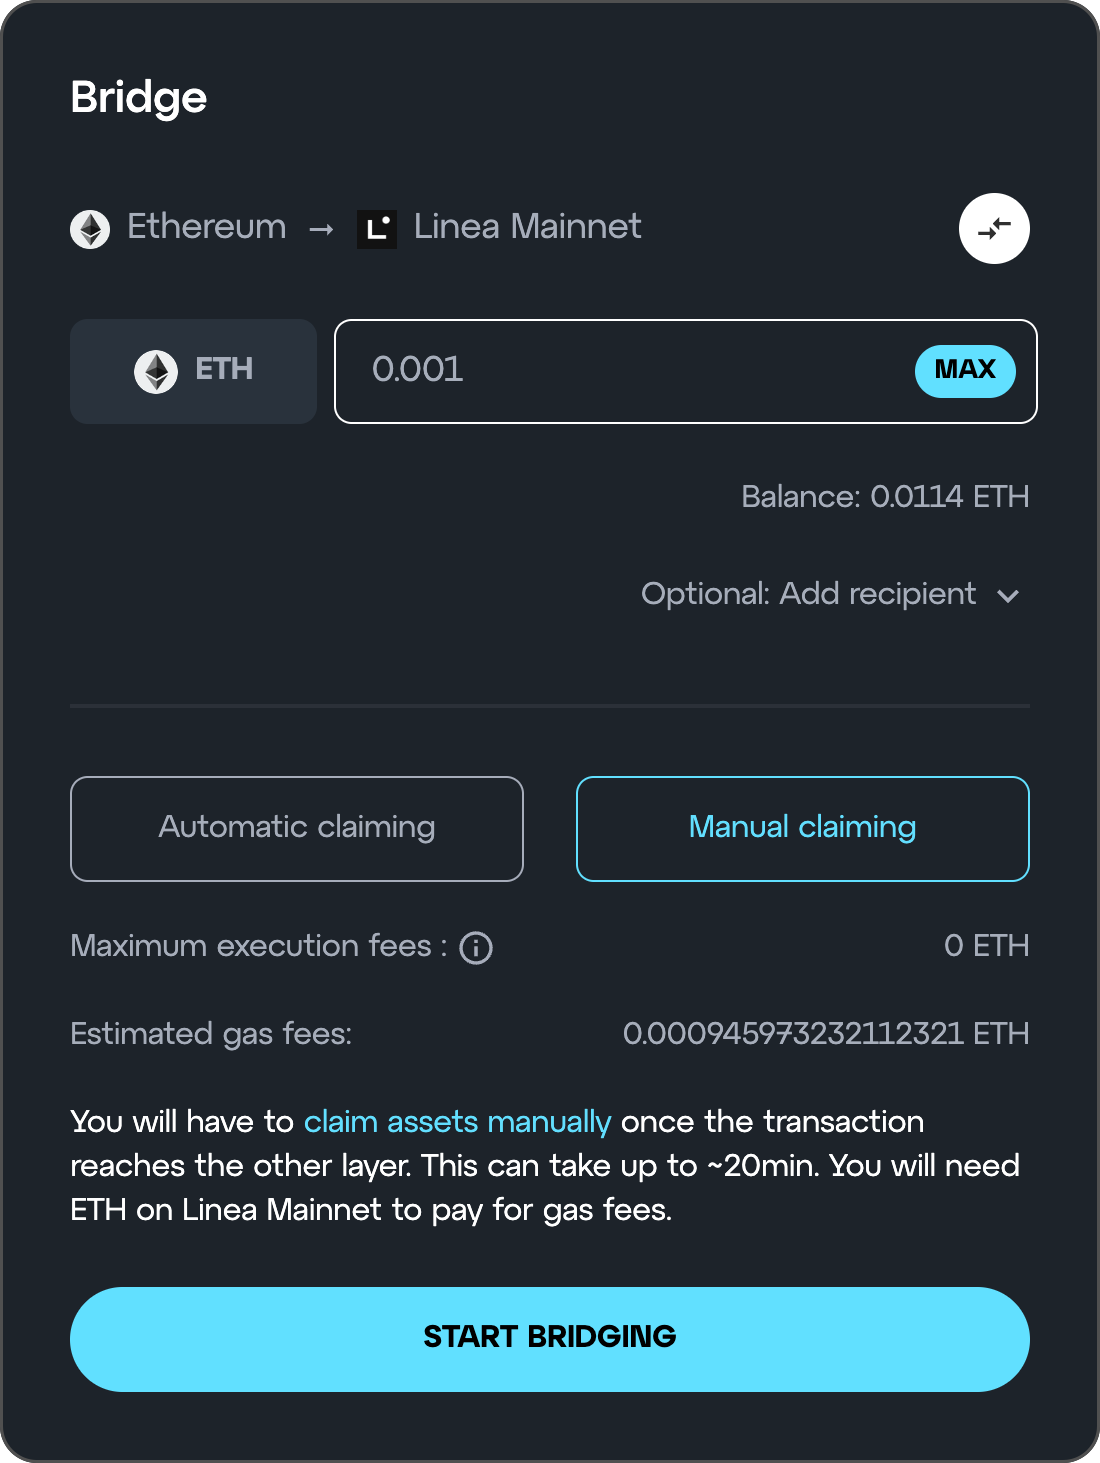The height and width of the screenshot is (1463, 1100).
Task: Expand the Optional: Add recipient chevron
Action: (x=1008, y=596)
